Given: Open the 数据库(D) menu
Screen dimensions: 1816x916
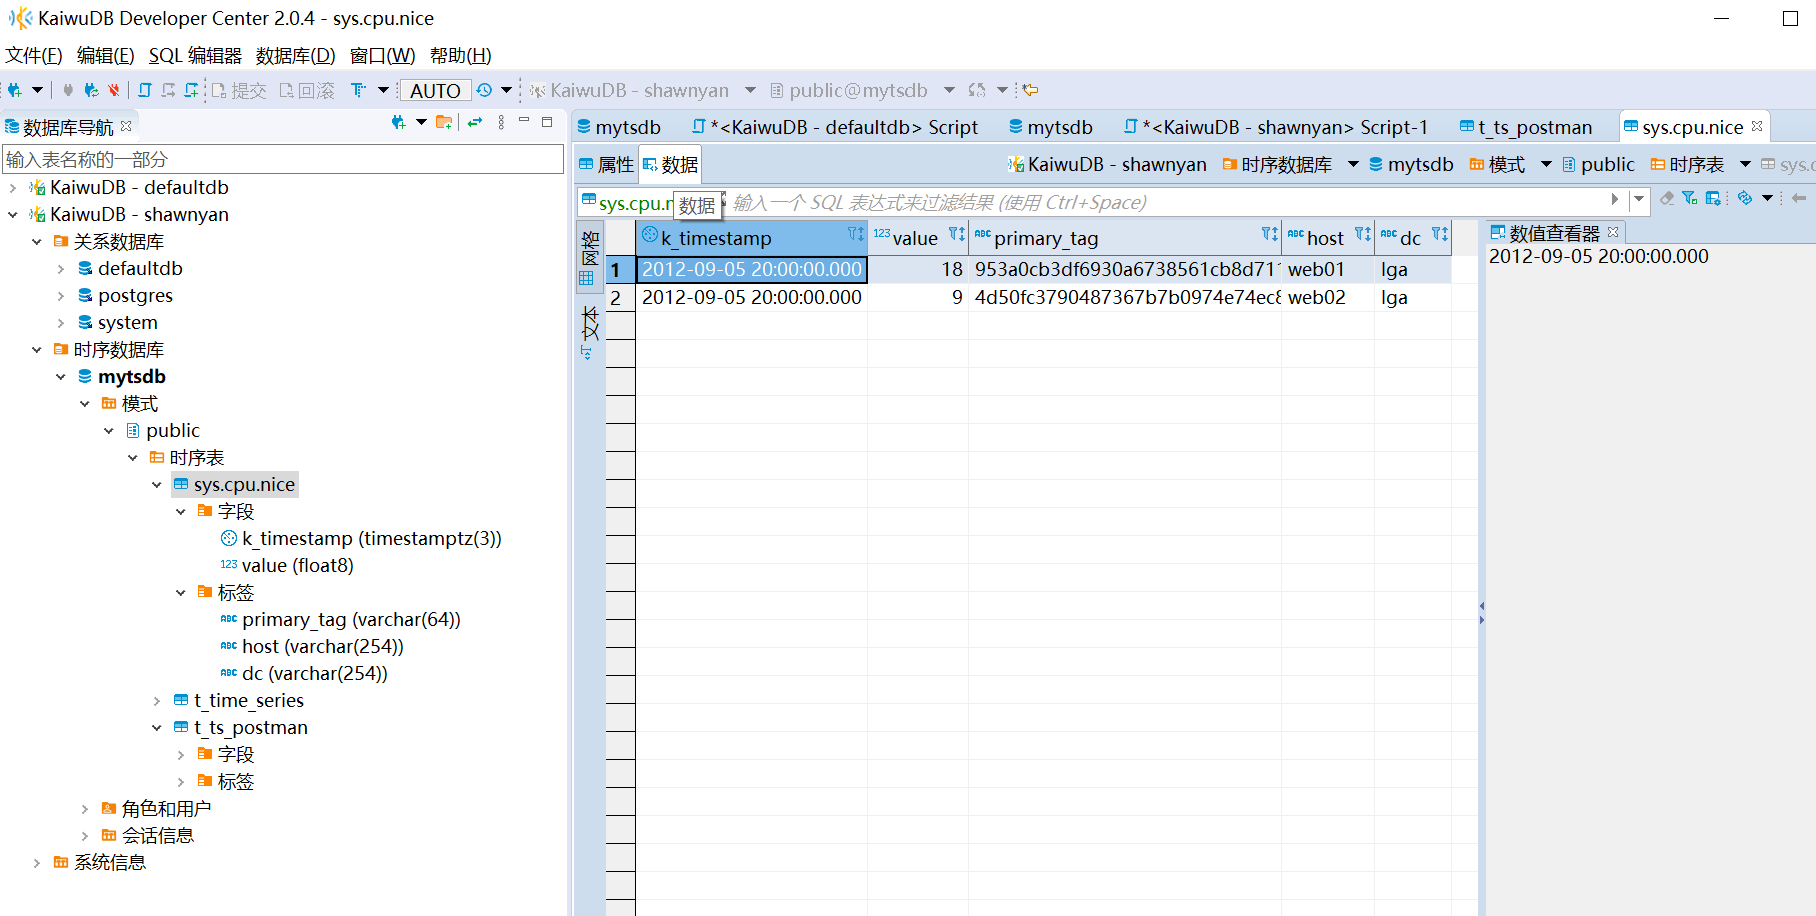Looking at the screenshot, I should [x=296, y=56].
